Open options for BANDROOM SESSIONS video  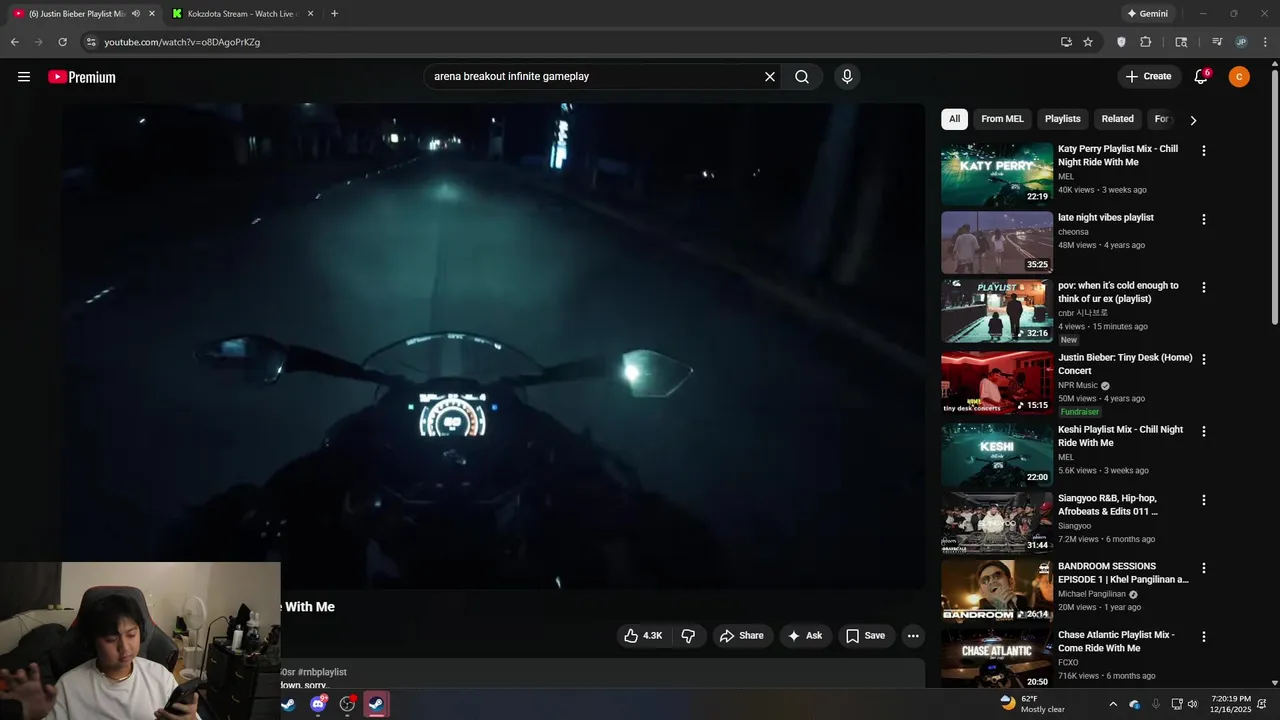[x=1203, y=568]
